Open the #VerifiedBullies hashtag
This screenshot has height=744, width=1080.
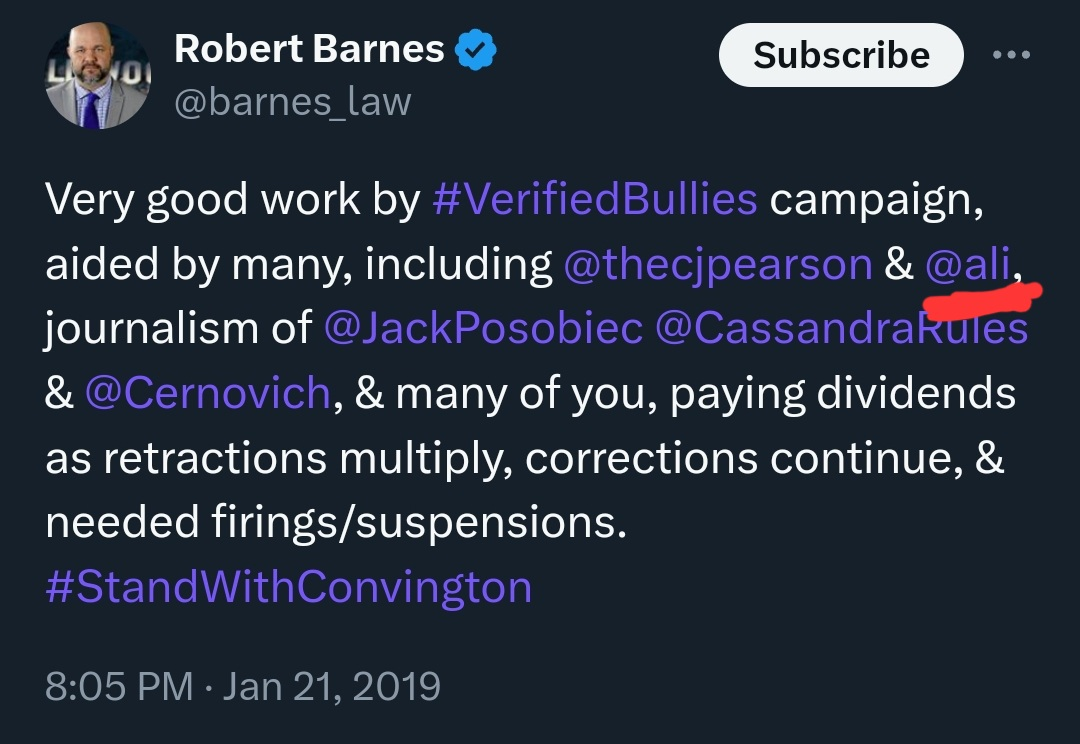point(595,199)
